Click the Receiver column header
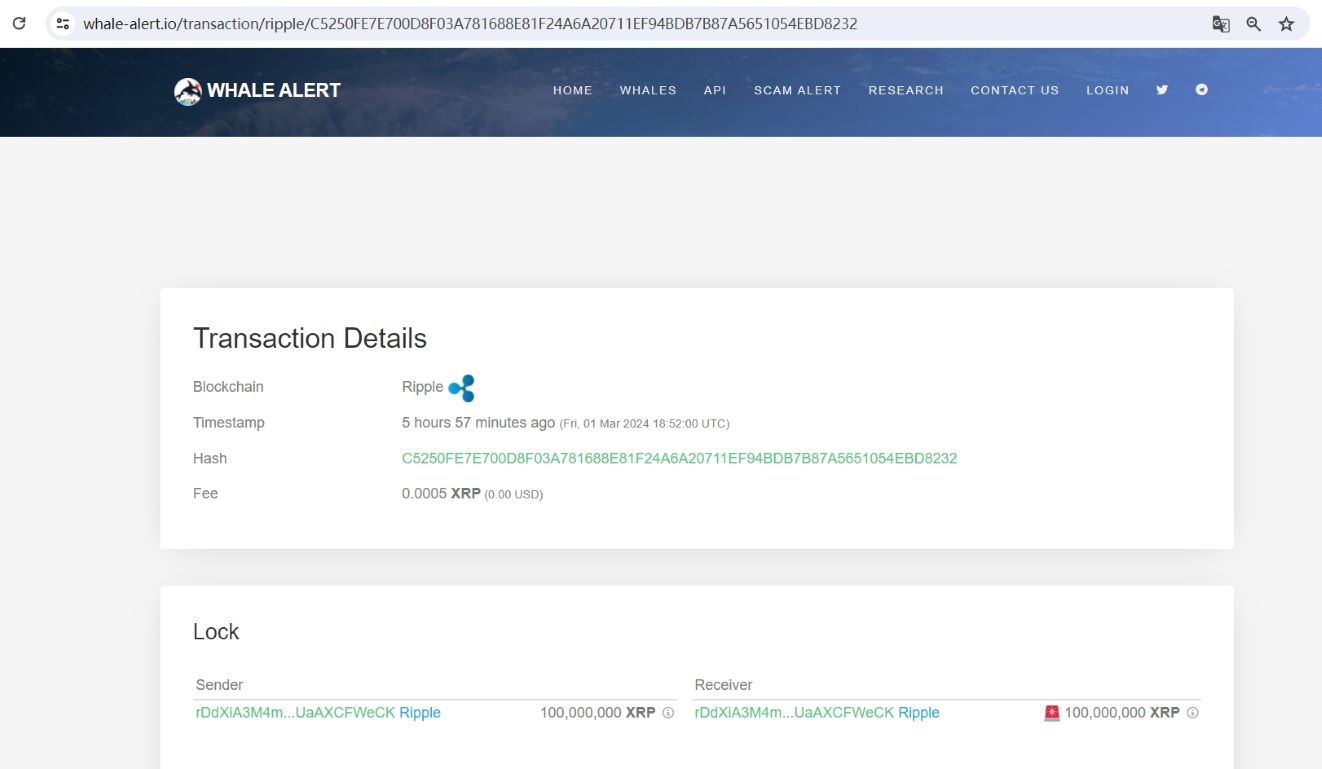Screen dimensions: 1322x769 pyautogui.click(x=723, y=685)
